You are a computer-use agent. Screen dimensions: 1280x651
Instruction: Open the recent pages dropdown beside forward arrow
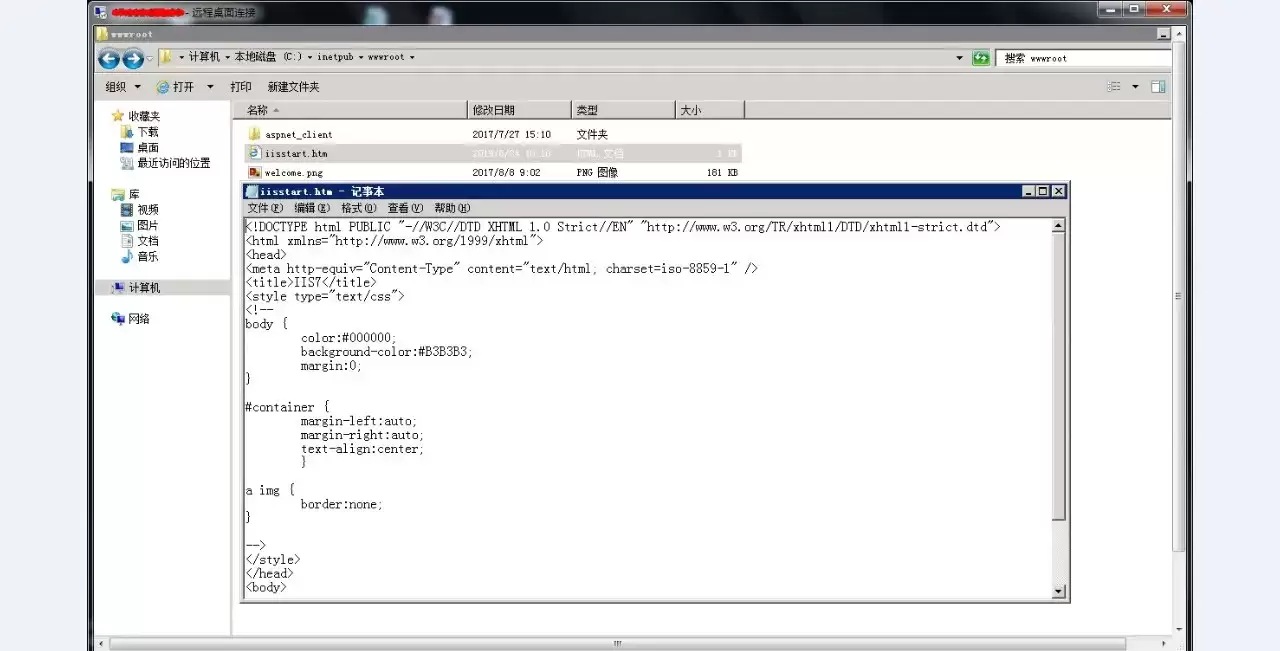point(149,58)
